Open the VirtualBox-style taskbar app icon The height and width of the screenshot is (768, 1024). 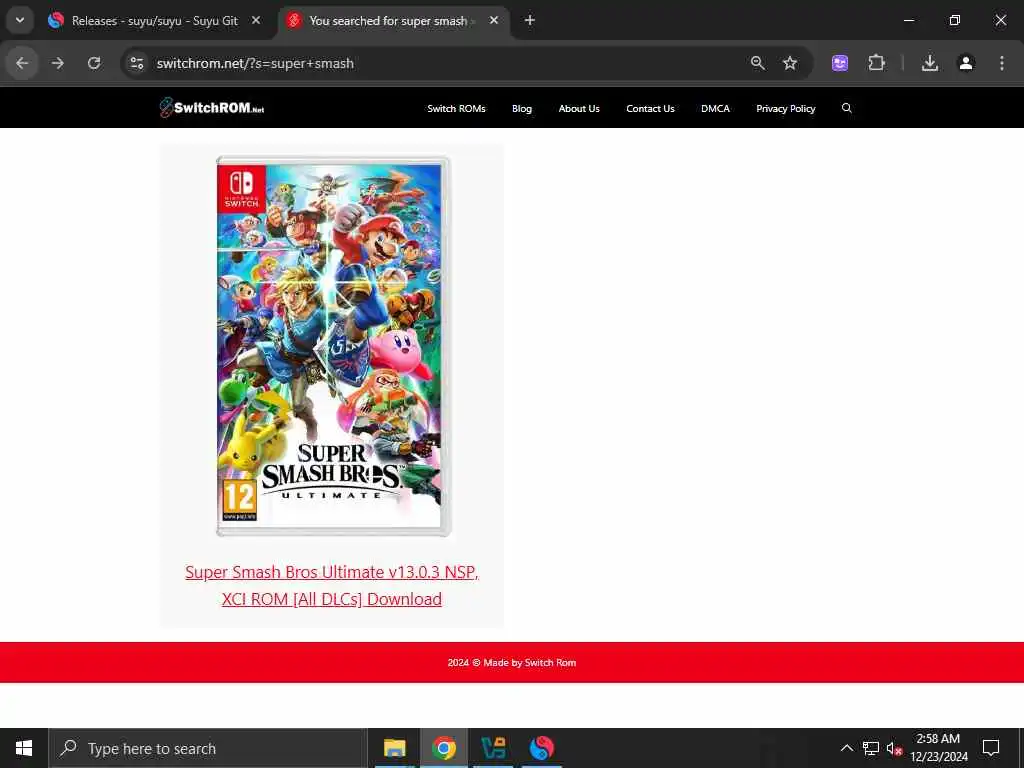[x=493, y=748]
